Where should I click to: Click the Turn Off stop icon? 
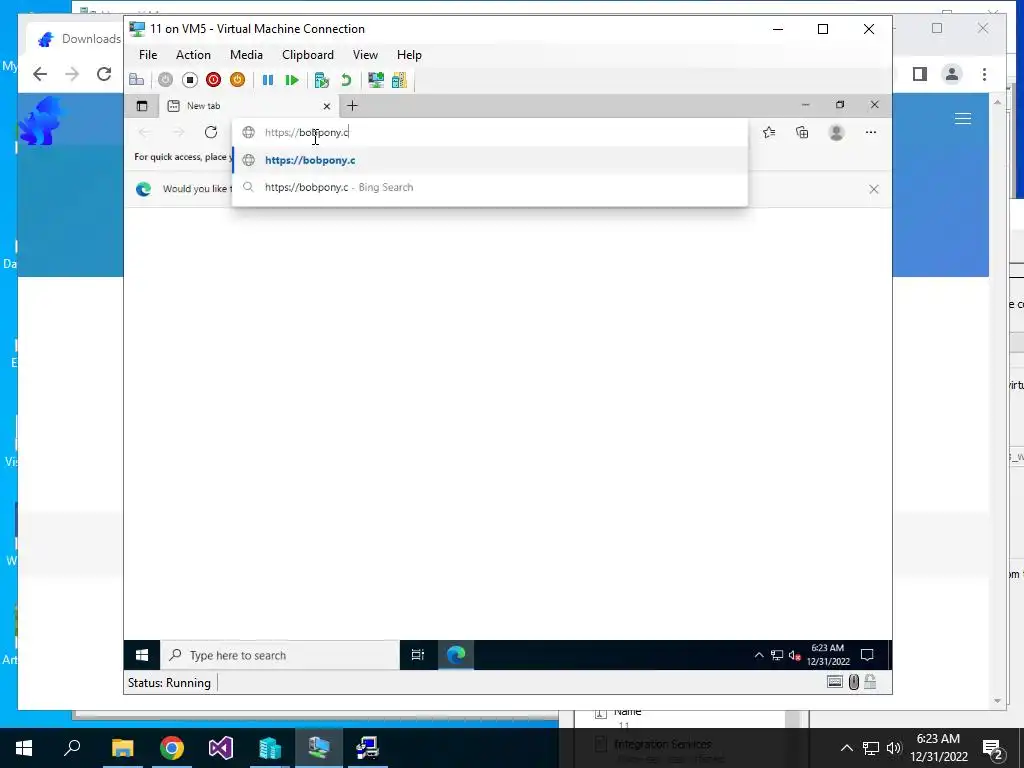click(x=189, y=80)
